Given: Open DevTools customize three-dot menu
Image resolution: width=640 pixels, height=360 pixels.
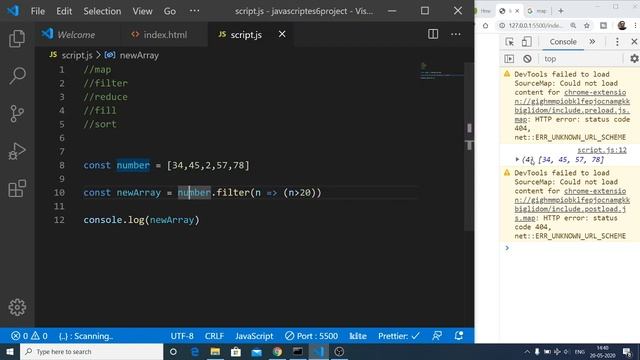Looking at the screenshot, I should 617,42.
